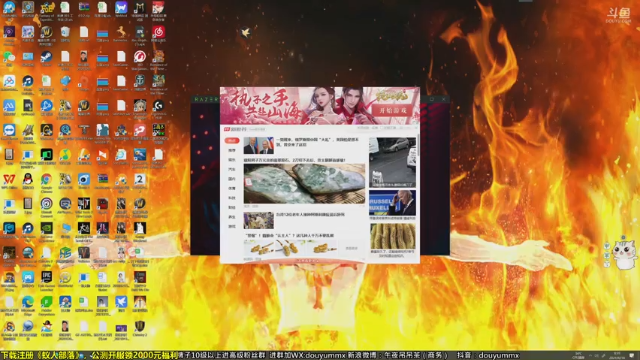Open the Biden and Putin news thumbnail
Image resolution: width=640 pixels, height=360 pixels.
(258, 145)
